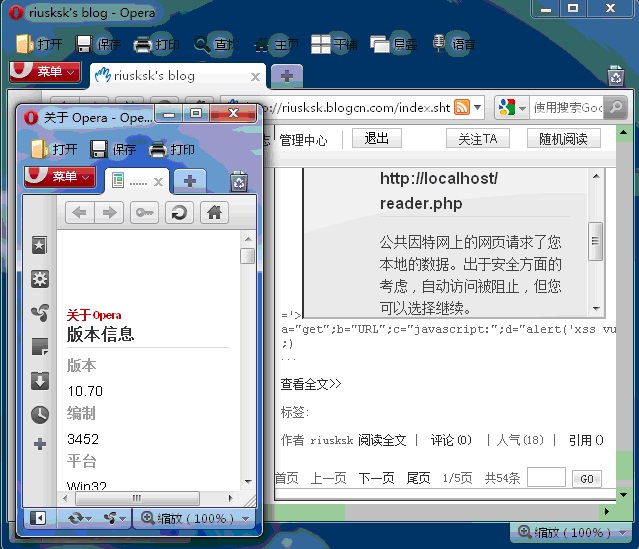Click blog page horizontal scroll right arrow
Image resolution: width=639 pixels, height=549 pixels.
[607, 511]
